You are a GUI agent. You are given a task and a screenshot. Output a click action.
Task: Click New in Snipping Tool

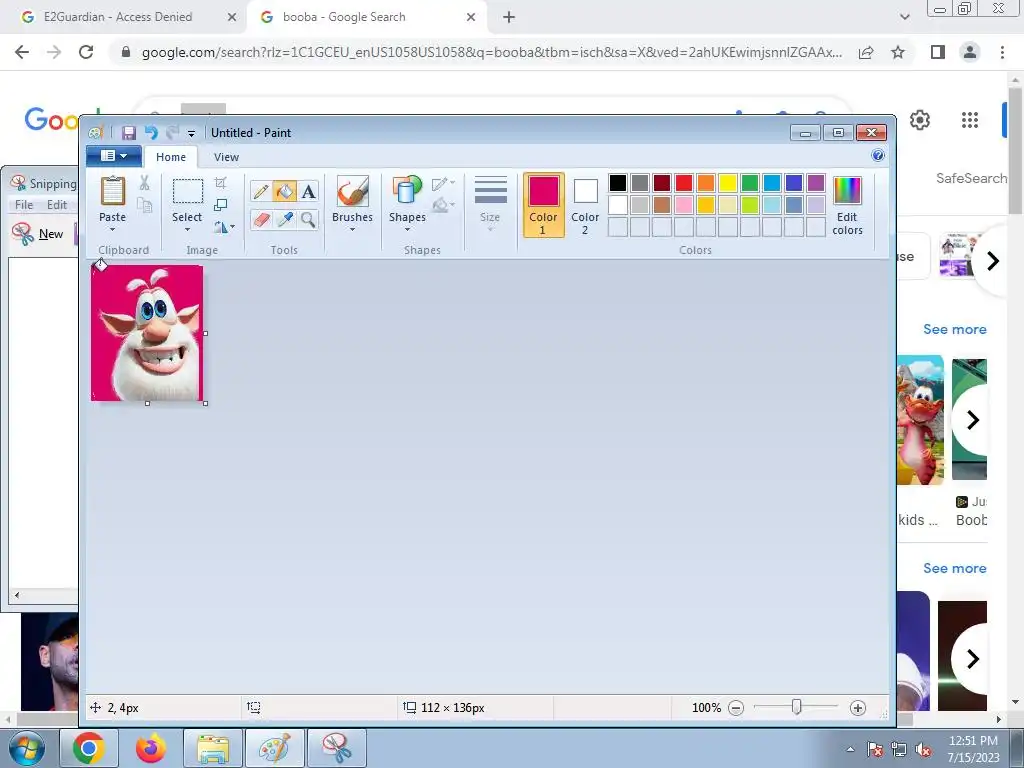pos(40,234)
